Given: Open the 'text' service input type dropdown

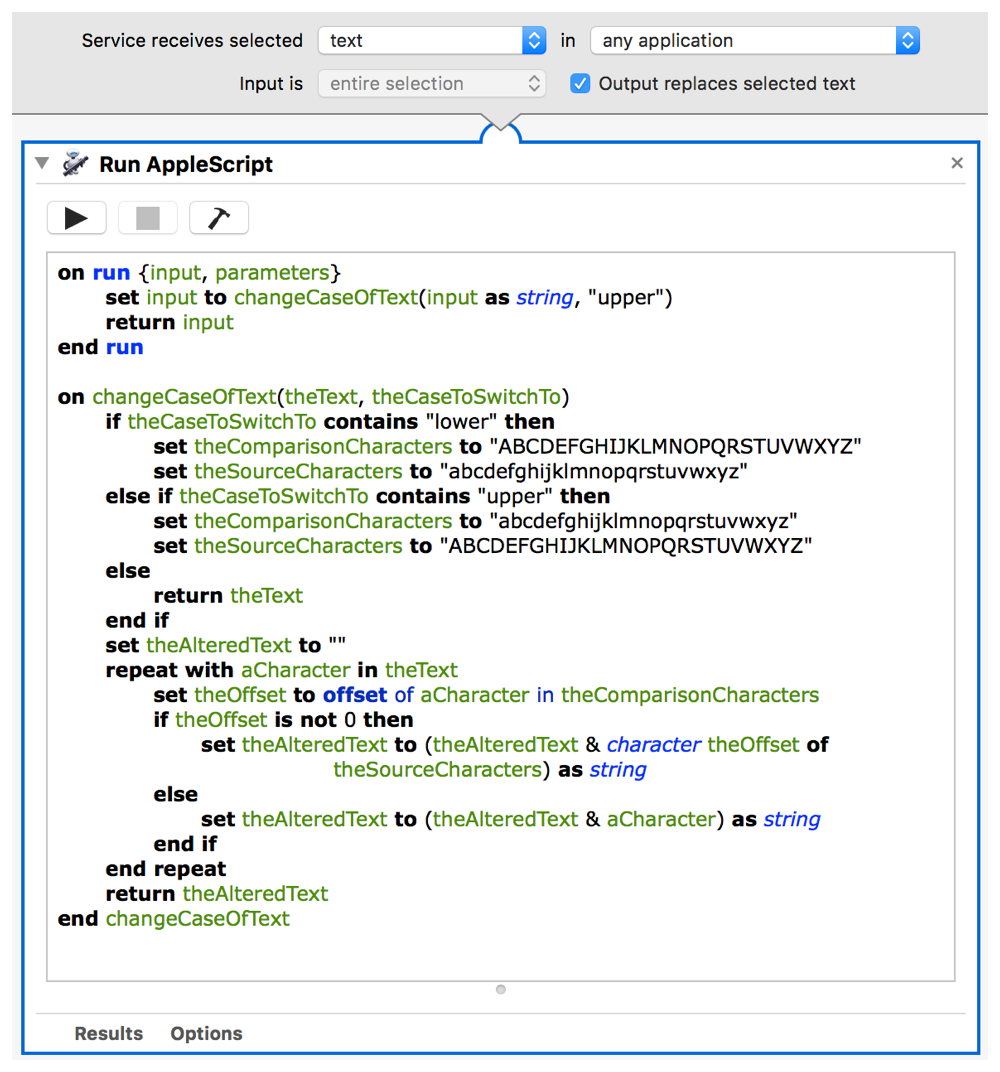Looking at the screenshot, I should pos(432,41).
